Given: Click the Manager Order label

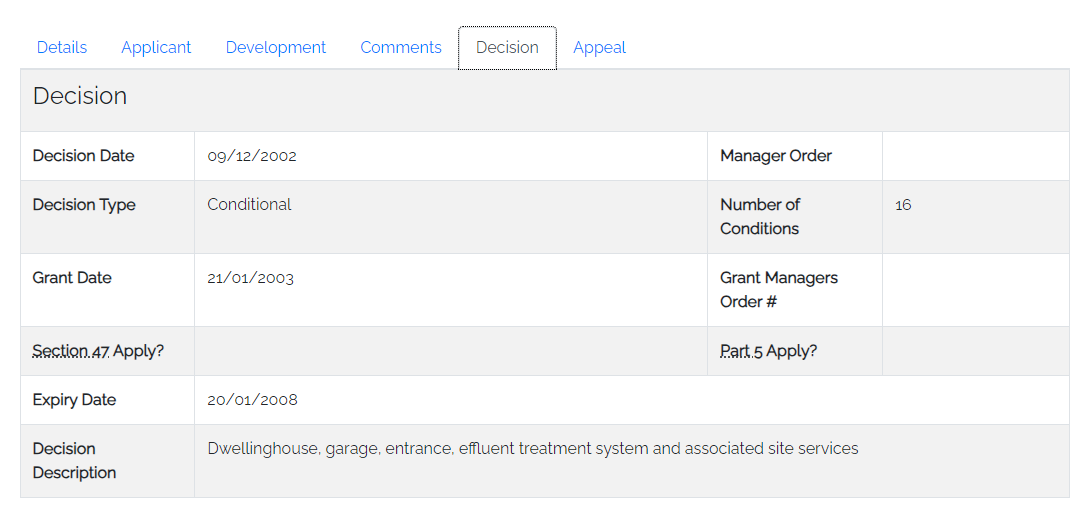Looking at the screenshot, I should pos(776,156).
